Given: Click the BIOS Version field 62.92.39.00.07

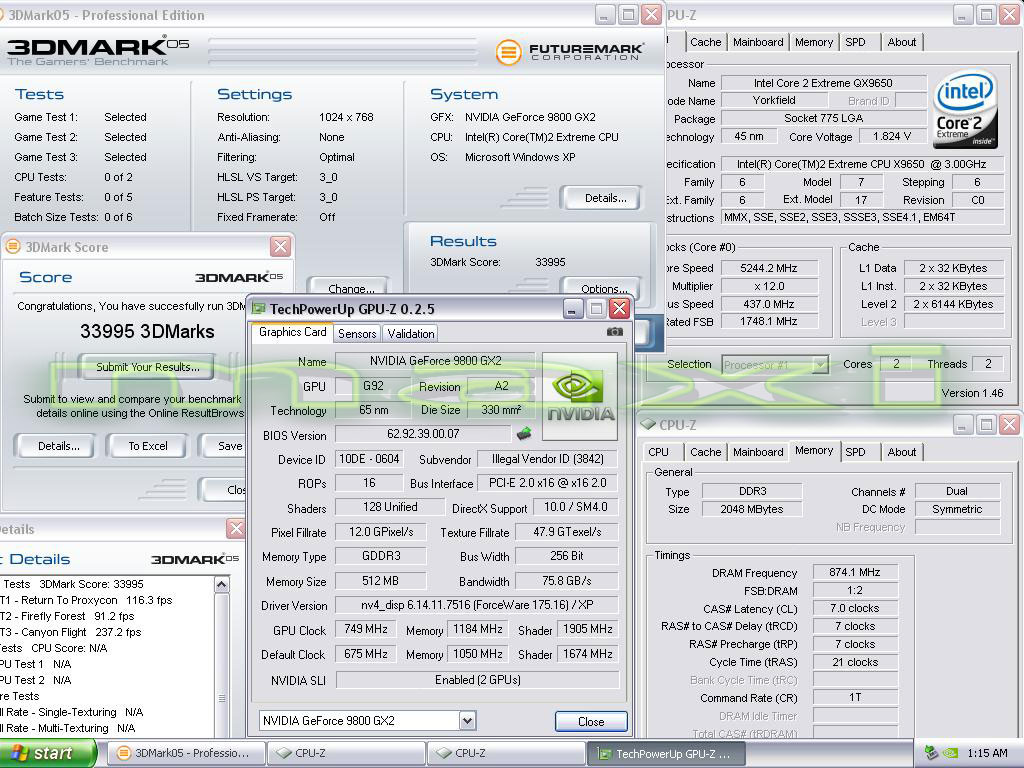Looking at the screenshot, I should pyautogui.click(x=423, y=434).
